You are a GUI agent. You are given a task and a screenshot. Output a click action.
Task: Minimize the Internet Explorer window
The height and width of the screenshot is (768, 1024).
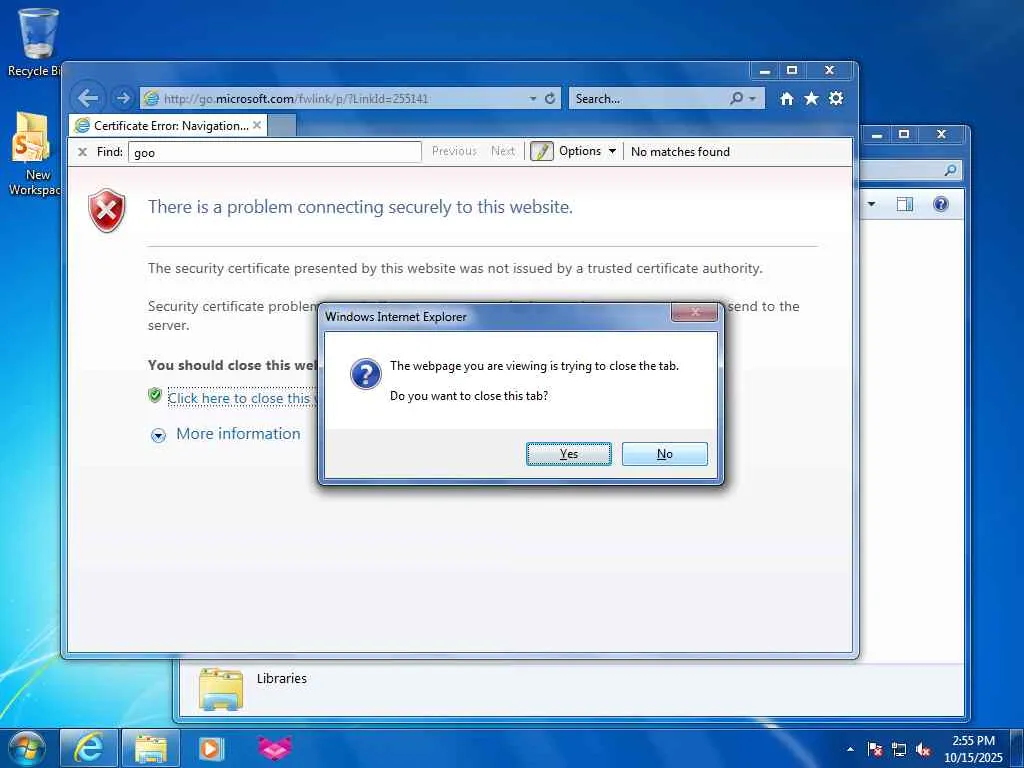(x=765, y=71)
